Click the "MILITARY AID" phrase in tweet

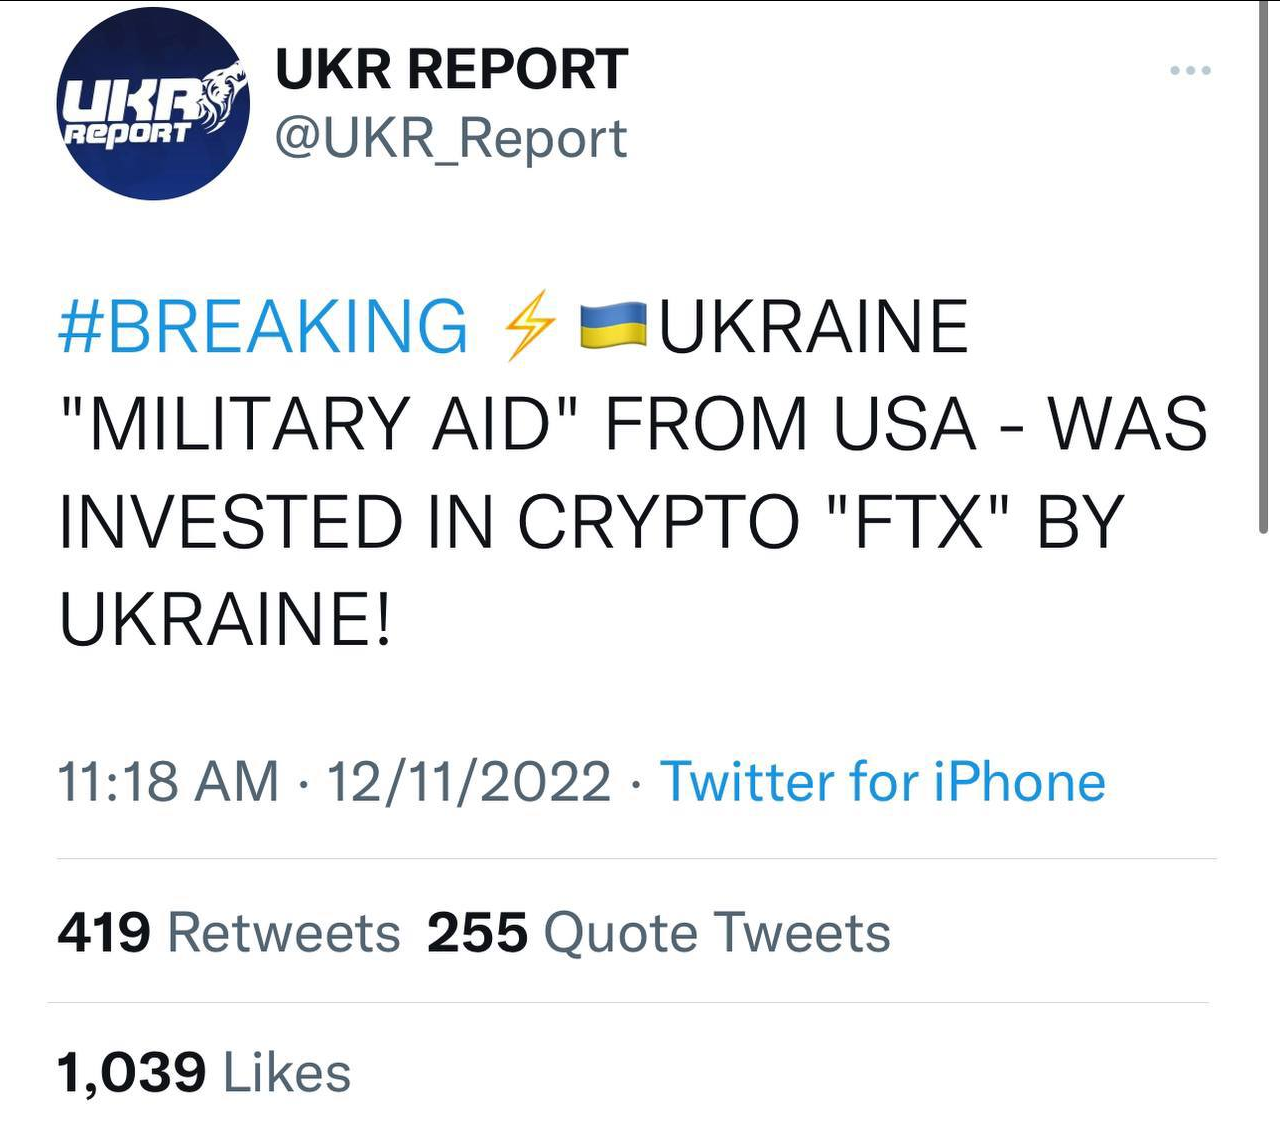coord(320,424)
